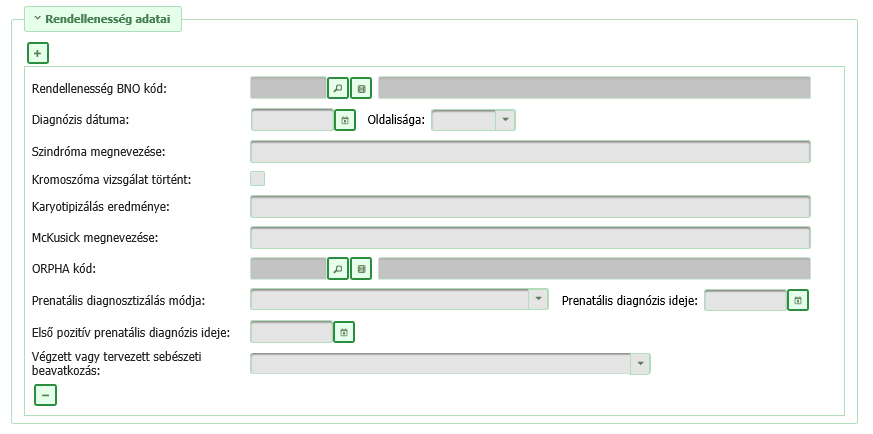873x434 pixels.
Task: Click the McKusick megnevezése field
Action: (530, 238)
